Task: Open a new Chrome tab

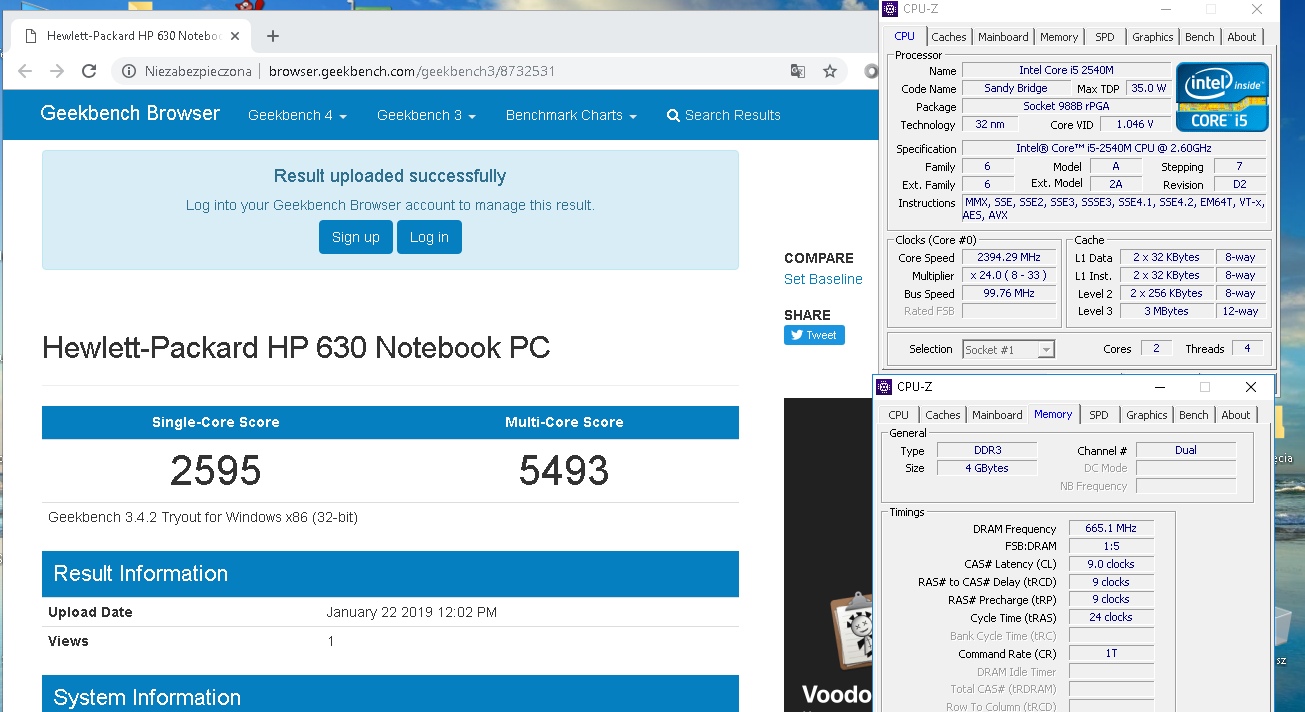Action: [273, 36]
